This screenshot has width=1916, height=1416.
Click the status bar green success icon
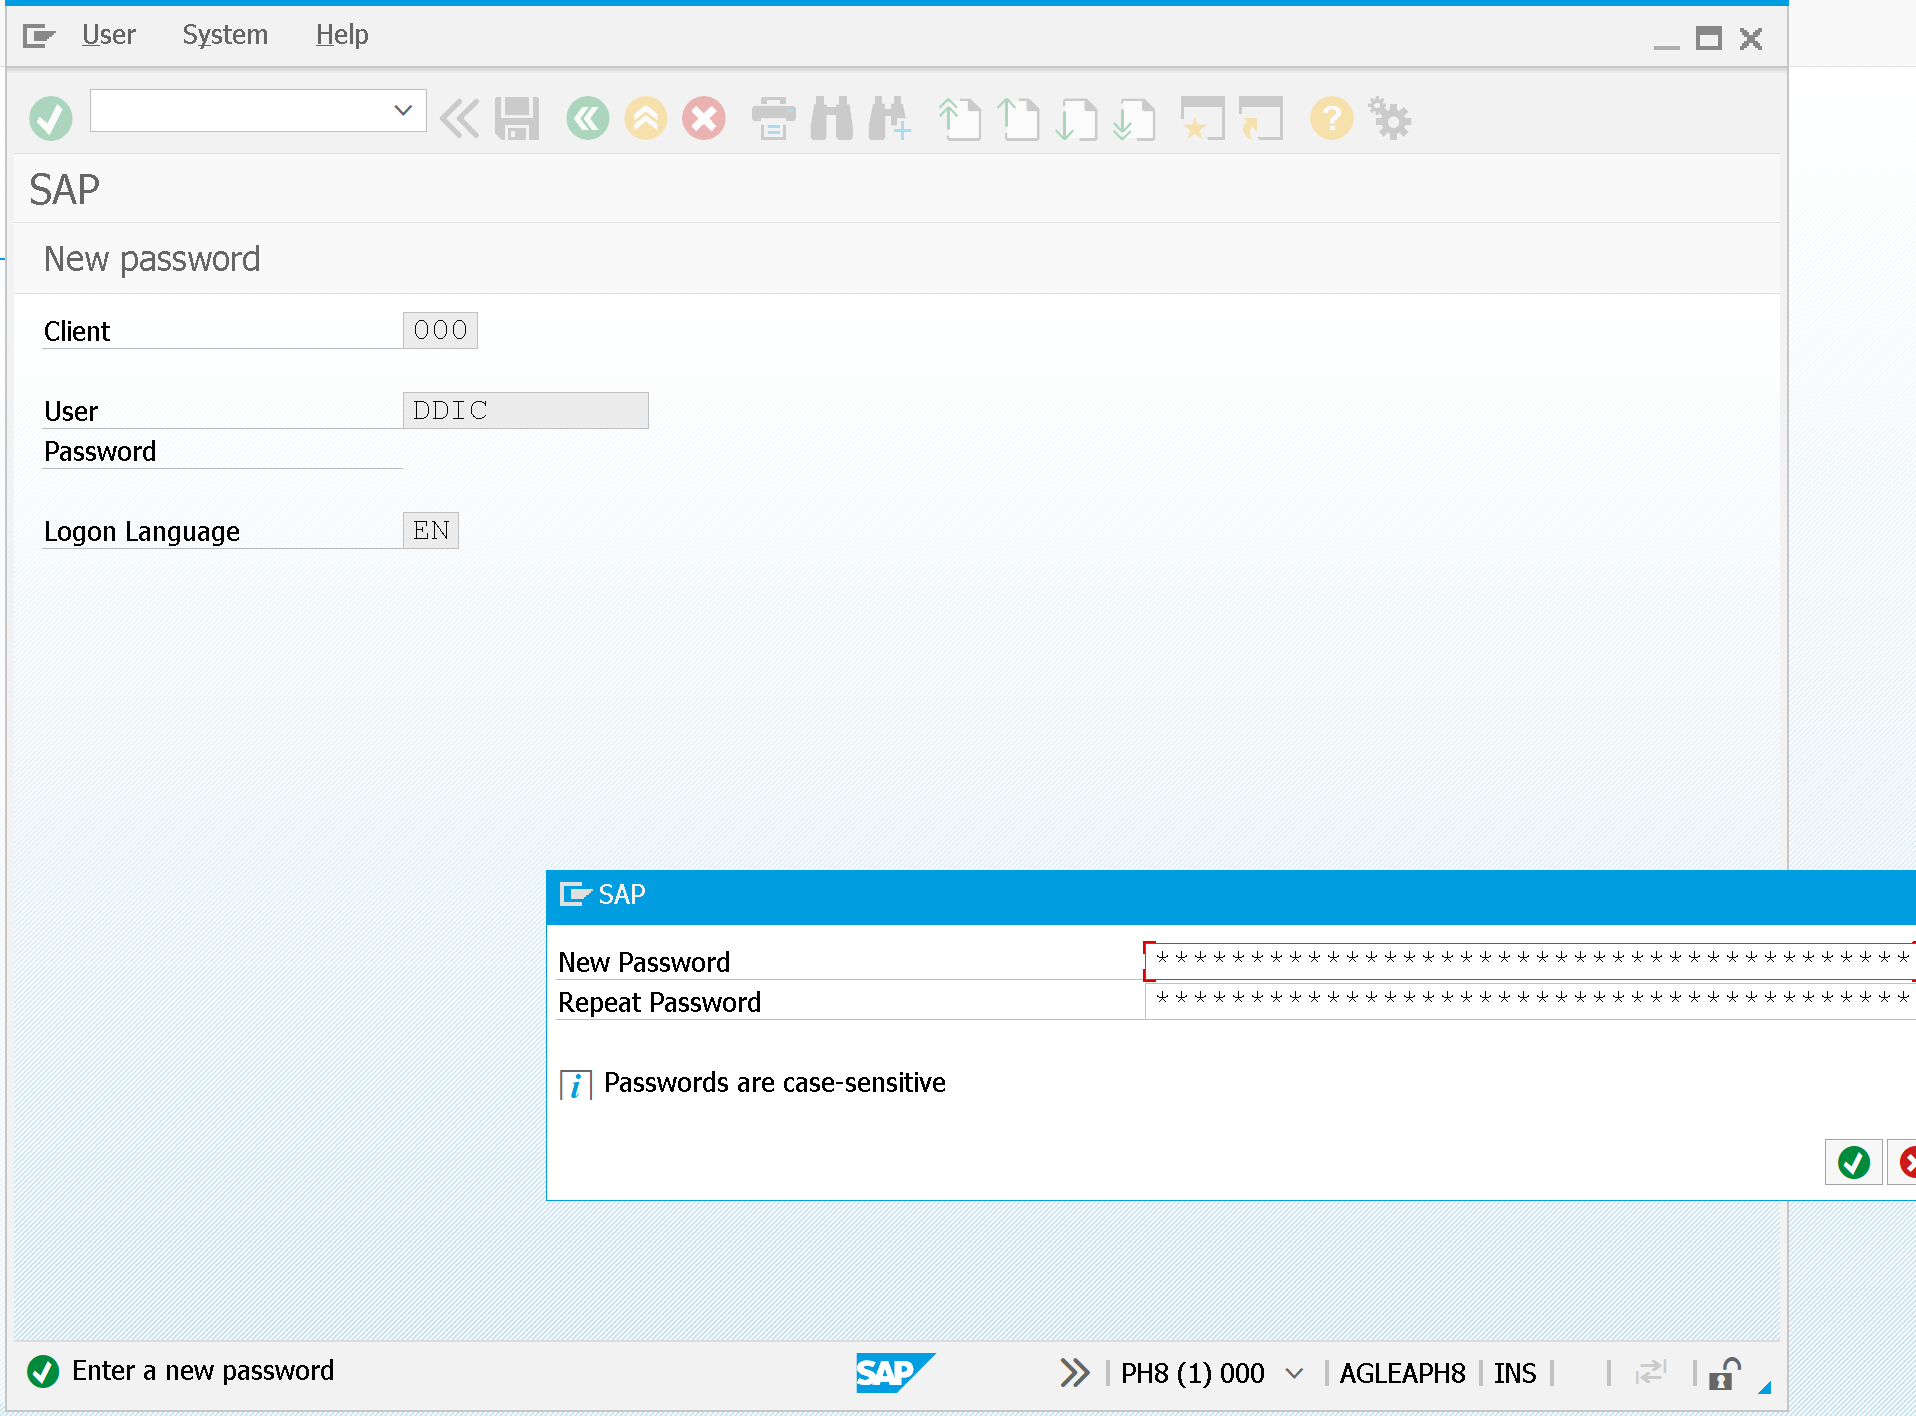click(43, 1371)
